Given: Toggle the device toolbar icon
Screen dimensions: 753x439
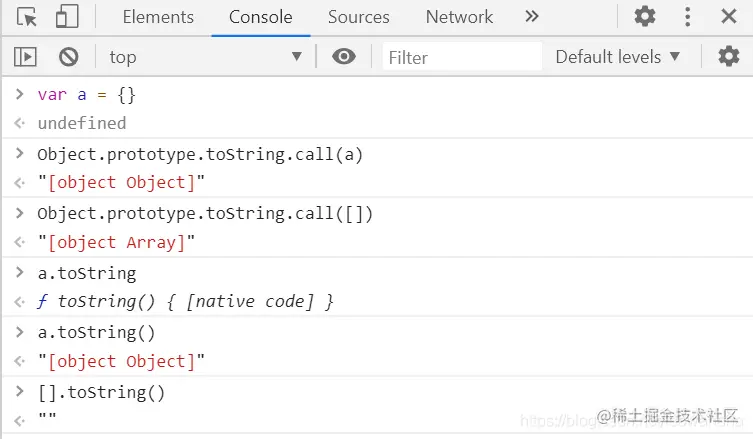Looking at the screenshot, I should [x=67, y=17].
